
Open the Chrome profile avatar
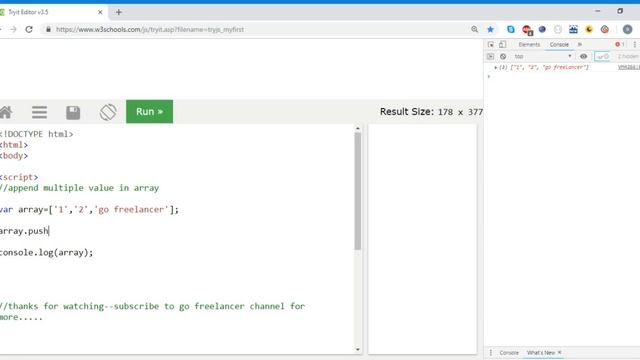tap(627, 29)
